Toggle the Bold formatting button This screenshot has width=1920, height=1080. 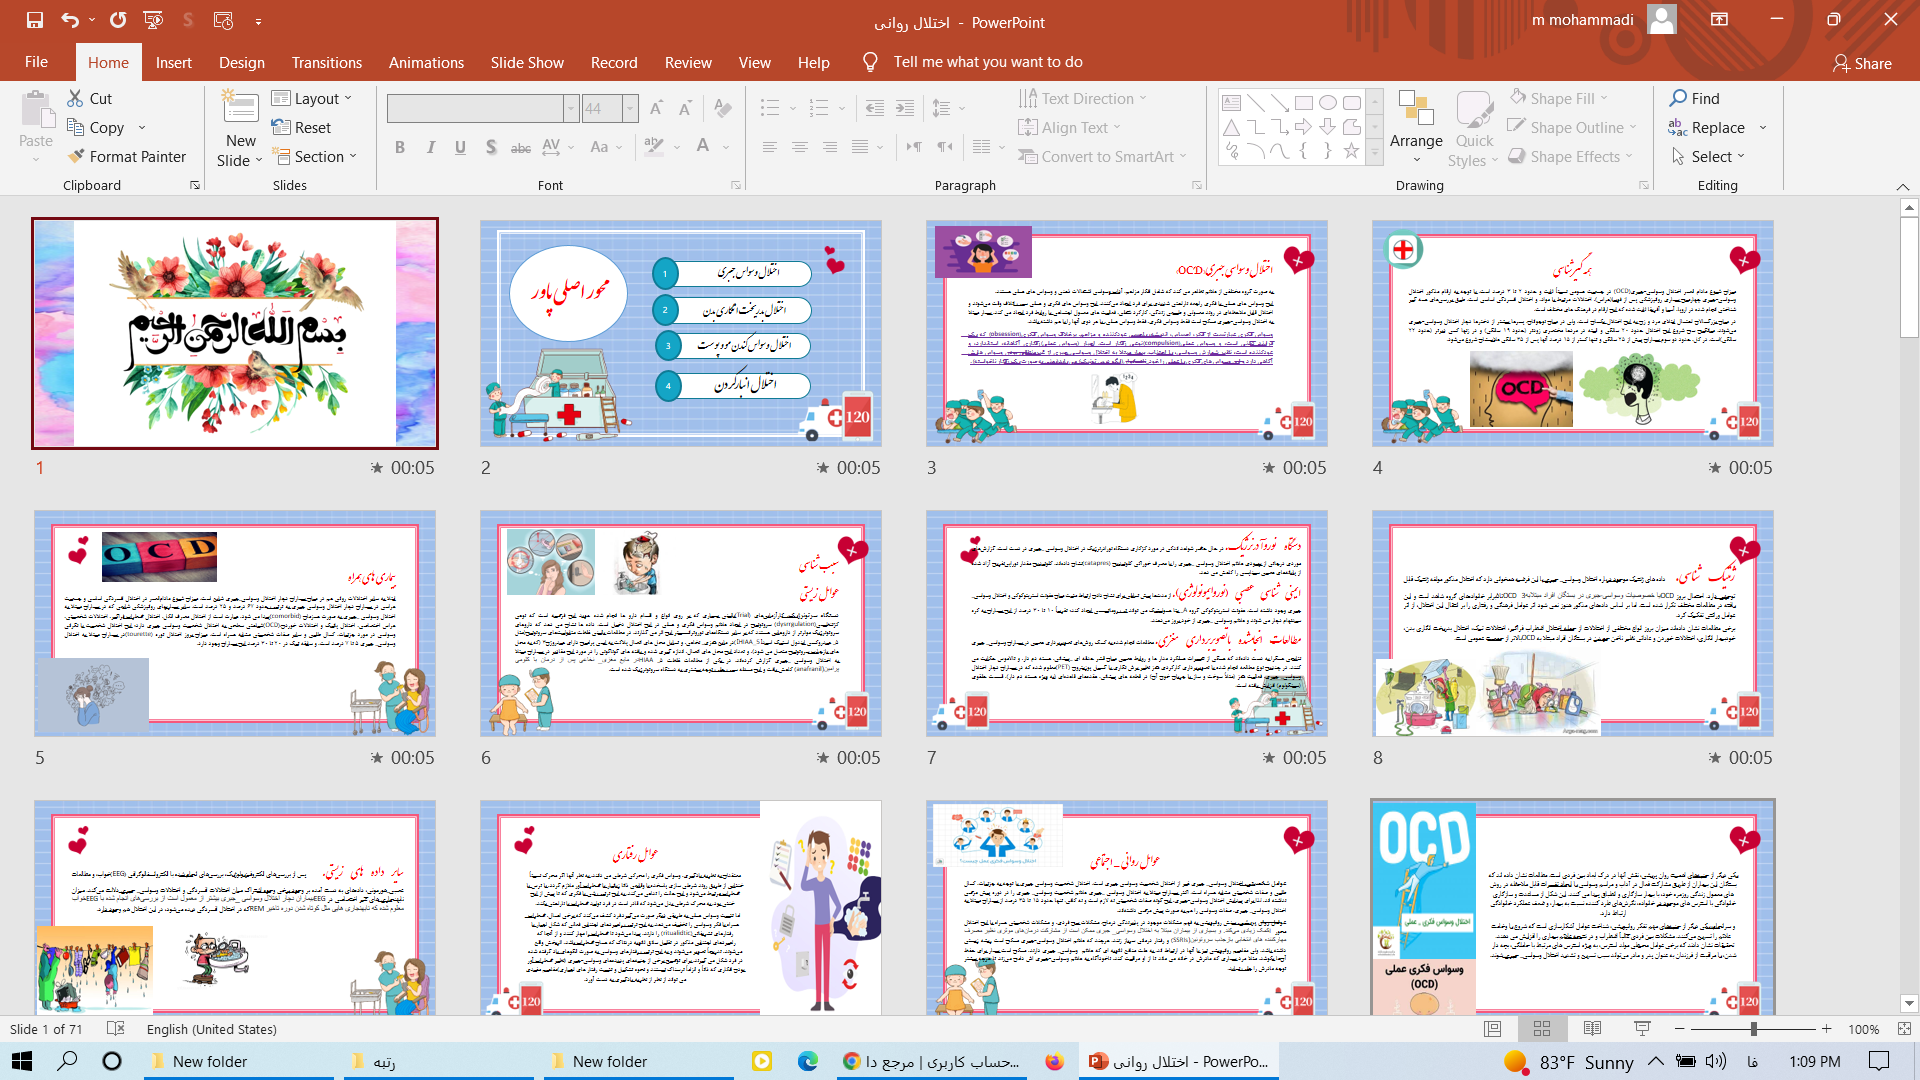(400, 147)
